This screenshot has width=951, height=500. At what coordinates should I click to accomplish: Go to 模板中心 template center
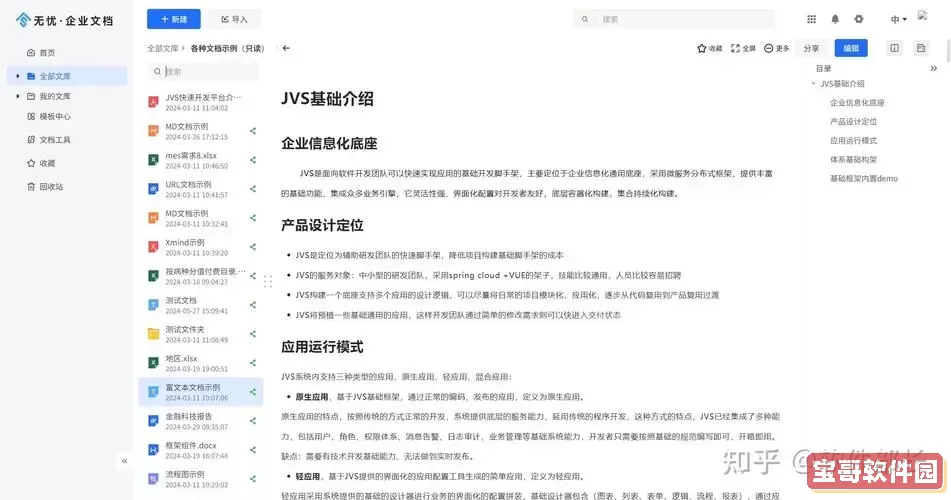pyautogui.click(x=49, y=116)
